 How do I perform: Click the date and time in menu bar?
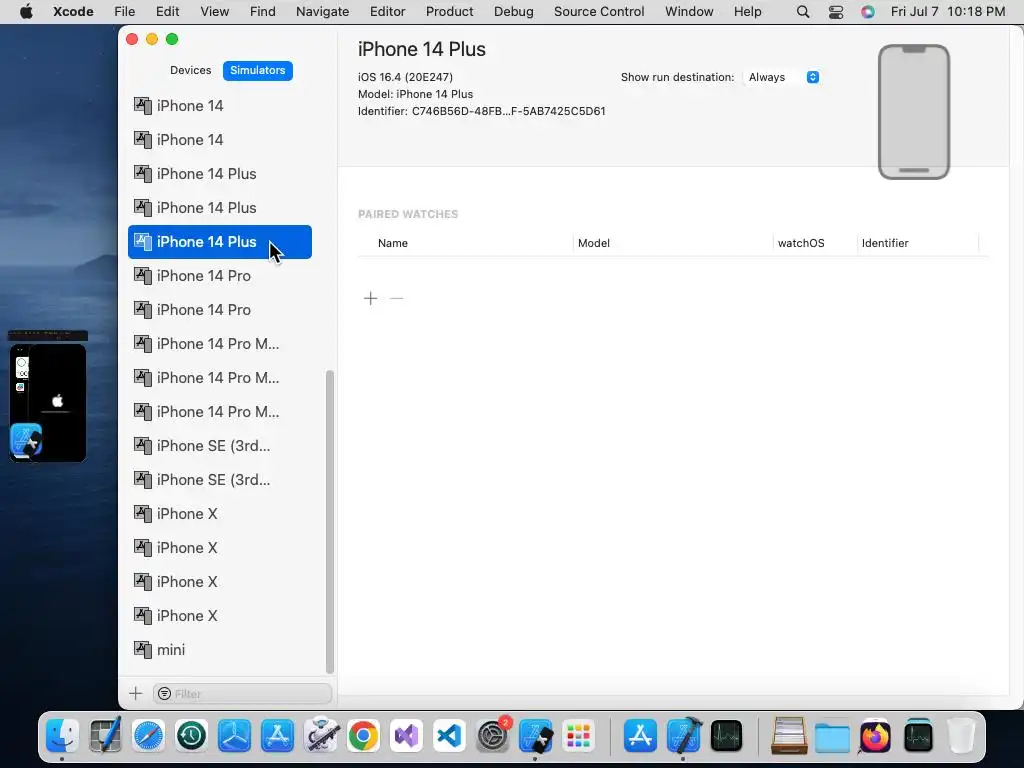click(948, 12)
